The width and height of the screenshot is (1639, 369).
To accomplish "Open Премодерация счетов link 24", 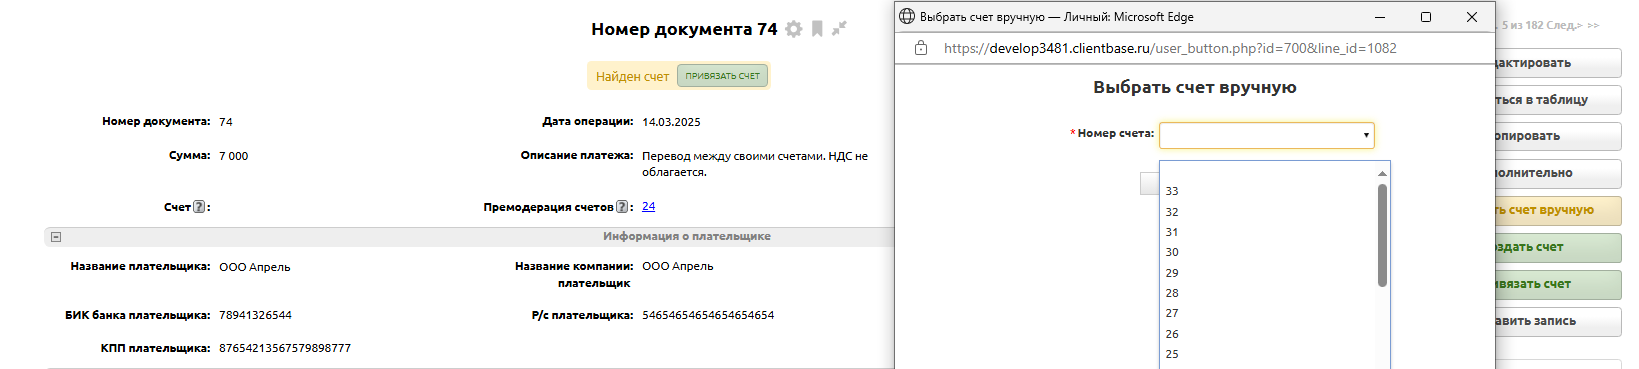I will [649, 206].
